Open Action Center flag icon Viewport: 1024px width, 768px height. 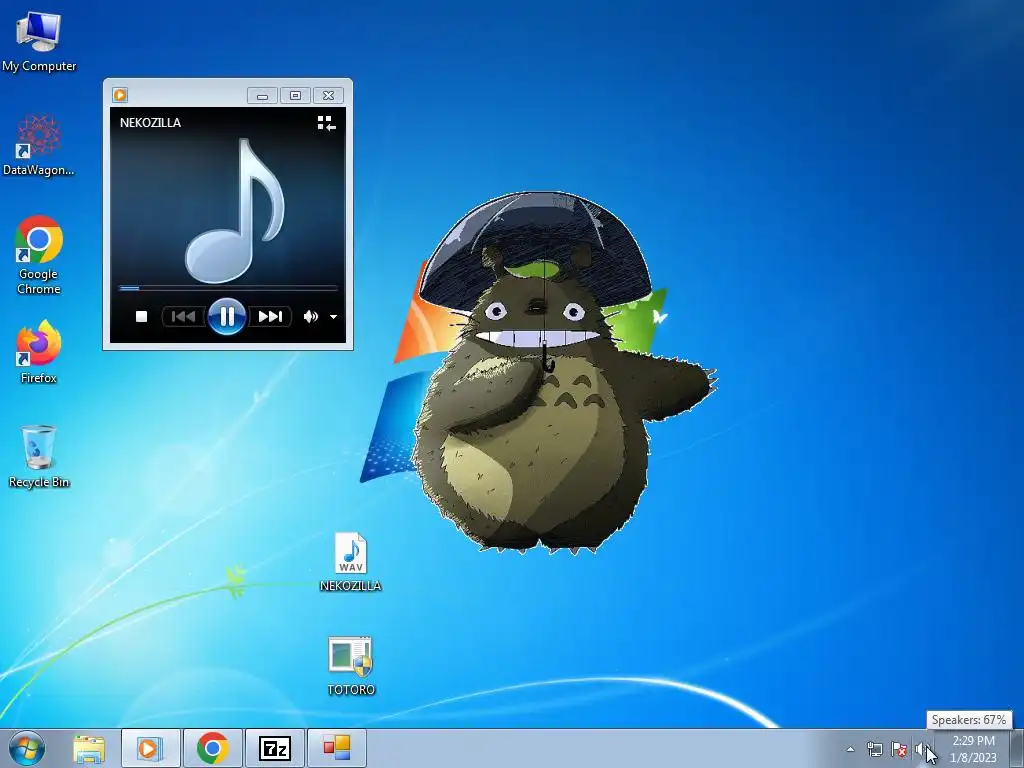pos(899,749)
